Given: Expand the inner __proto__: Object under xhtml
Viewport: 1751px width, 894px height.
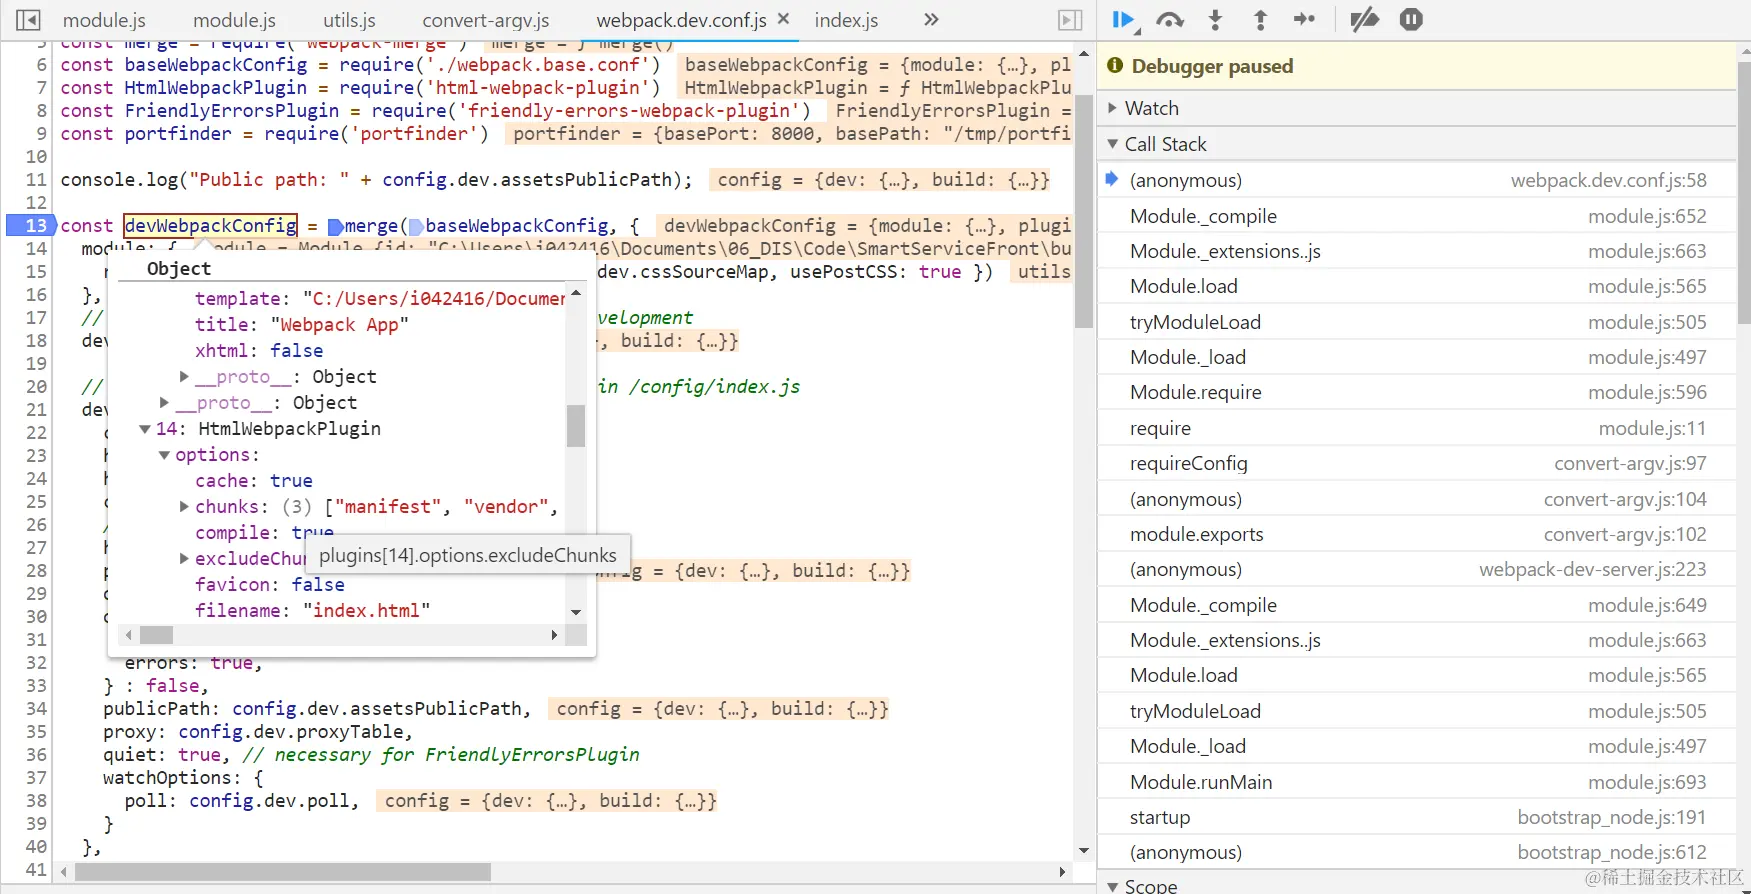Looking at the screenshot, I should [x=184, y=377].
